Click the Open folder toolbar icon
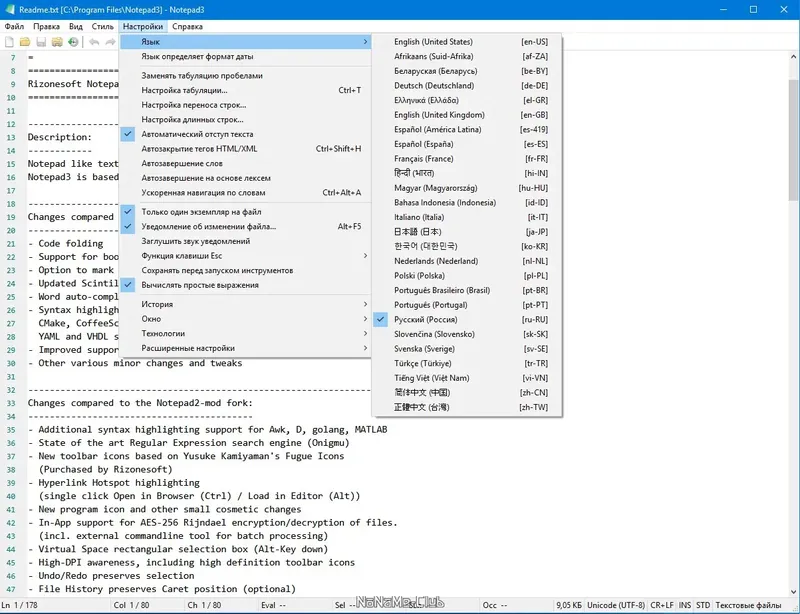This screenshot has width=800, height=614. tap(24, 42)
